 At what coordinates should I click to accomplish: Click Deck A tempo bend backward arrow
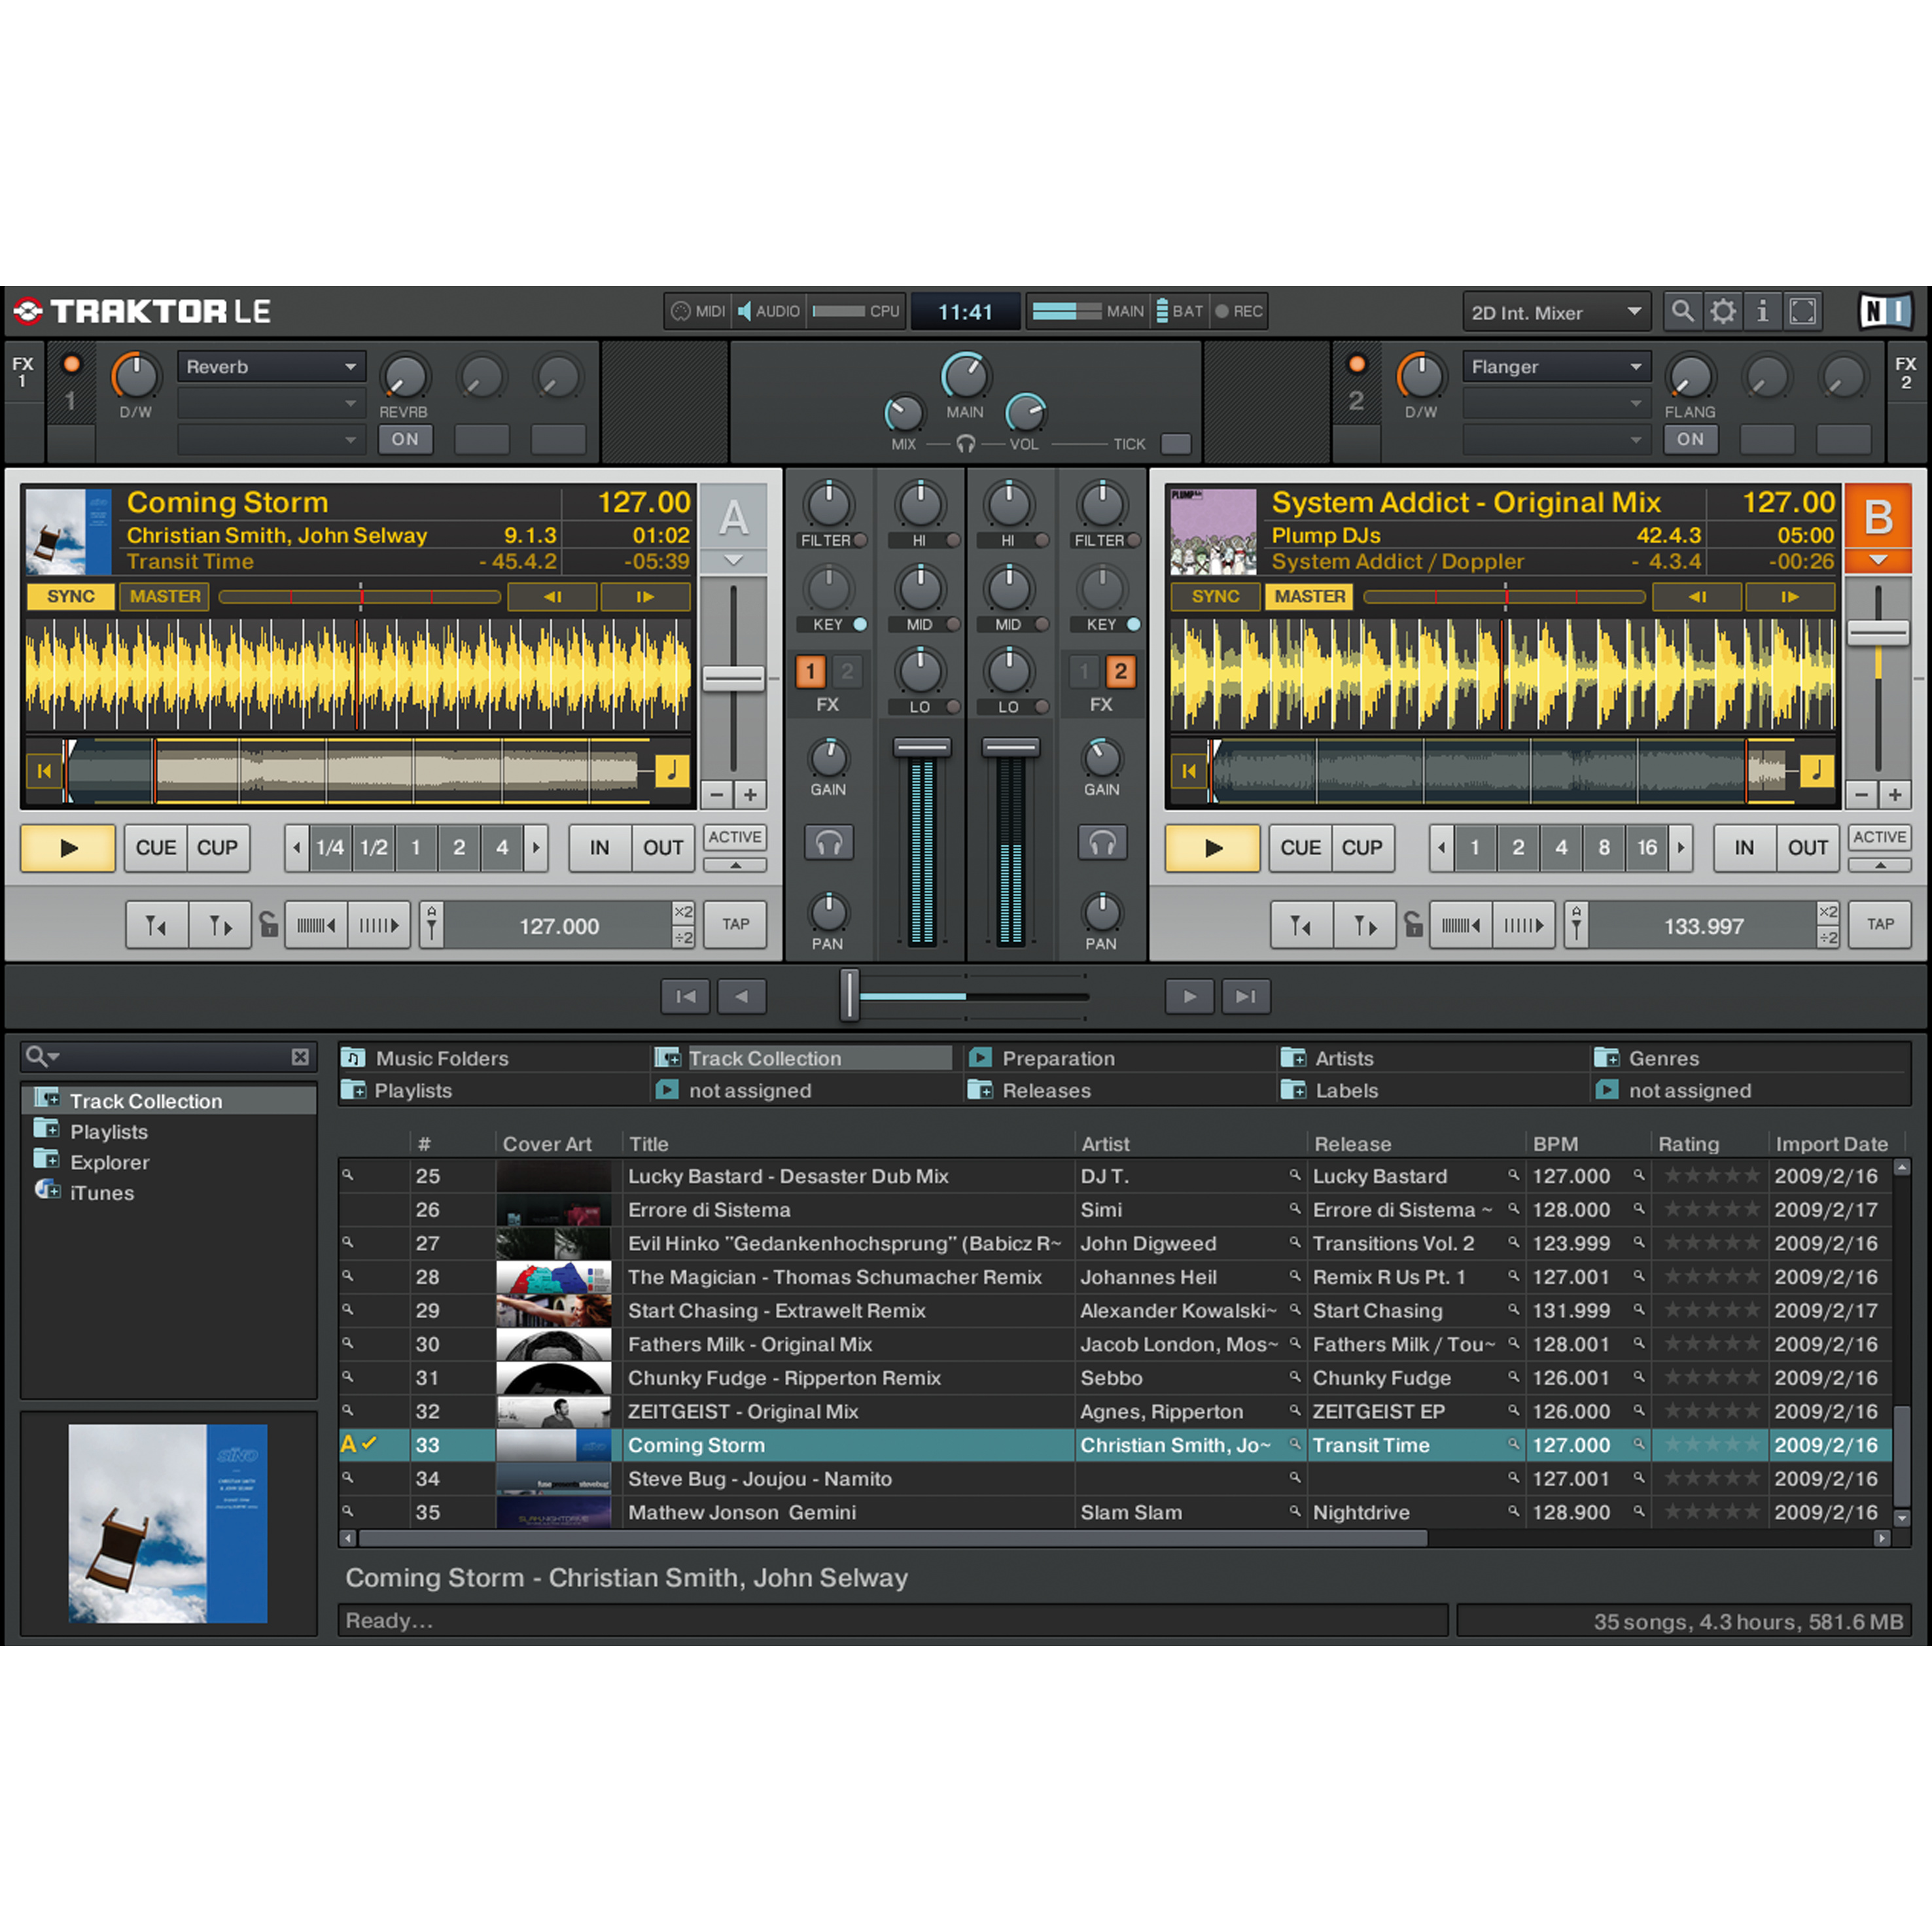[x=552, y=597]
